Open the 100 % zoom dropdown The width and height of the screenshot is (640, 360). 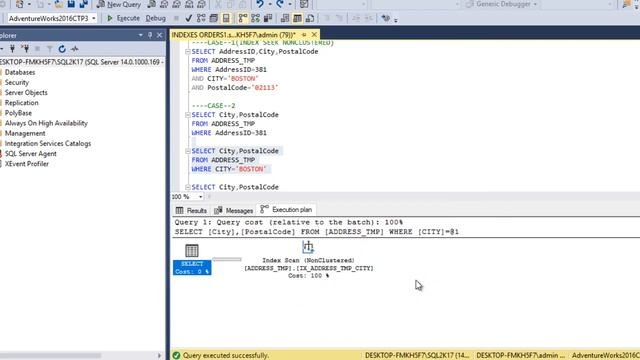coord(200,197)
